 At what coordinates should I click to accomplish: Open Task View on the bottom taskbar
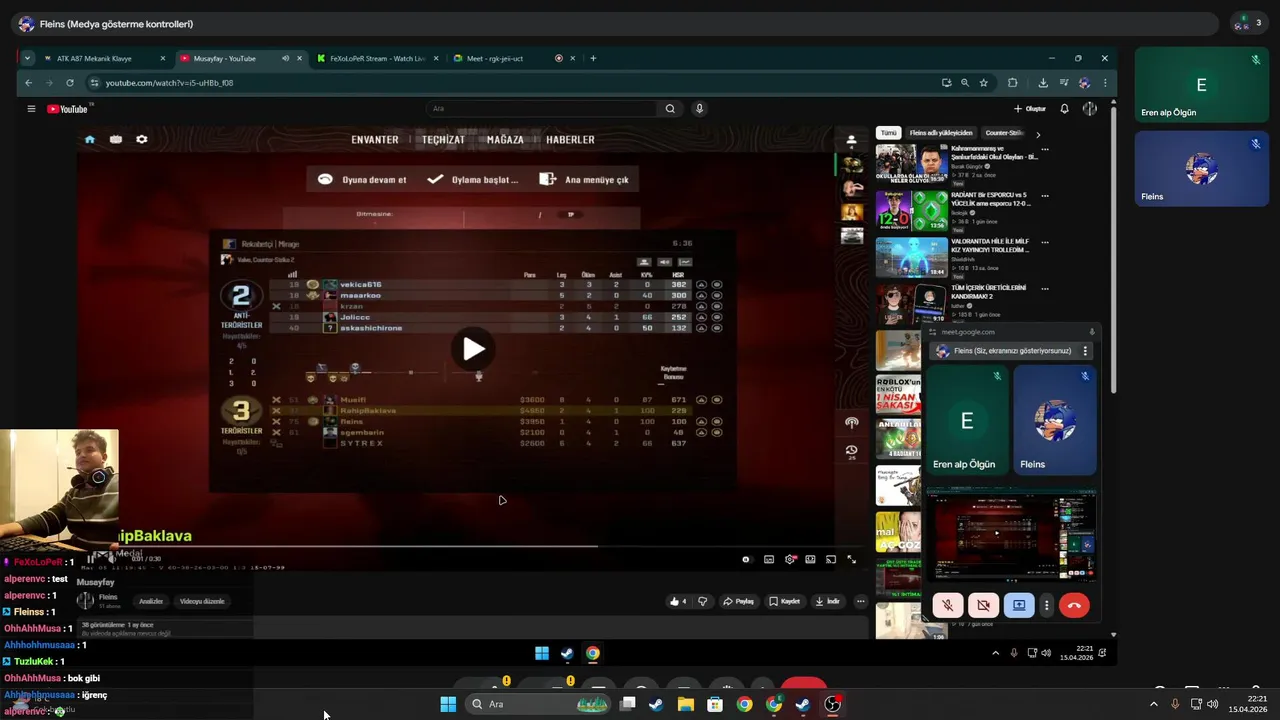628,704
